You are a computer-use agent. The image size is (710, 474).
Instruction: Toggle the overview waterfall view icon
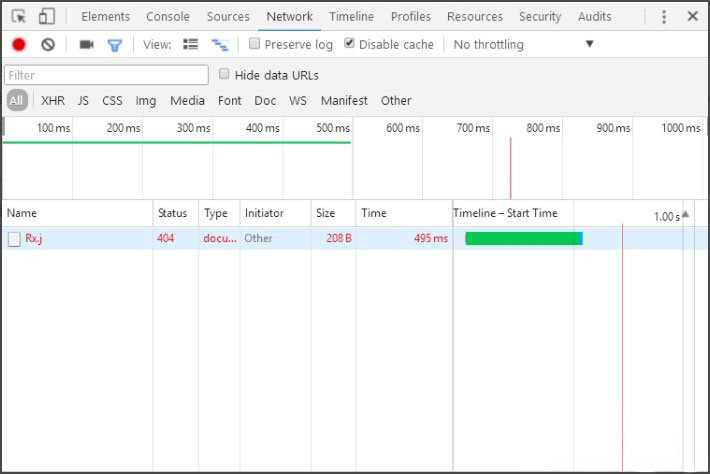[220, 44]
